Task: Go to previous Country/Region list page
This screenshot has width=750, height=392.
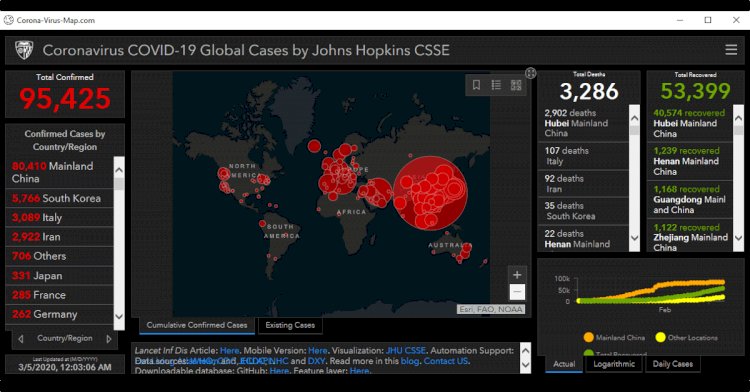Action: point(21,338)
